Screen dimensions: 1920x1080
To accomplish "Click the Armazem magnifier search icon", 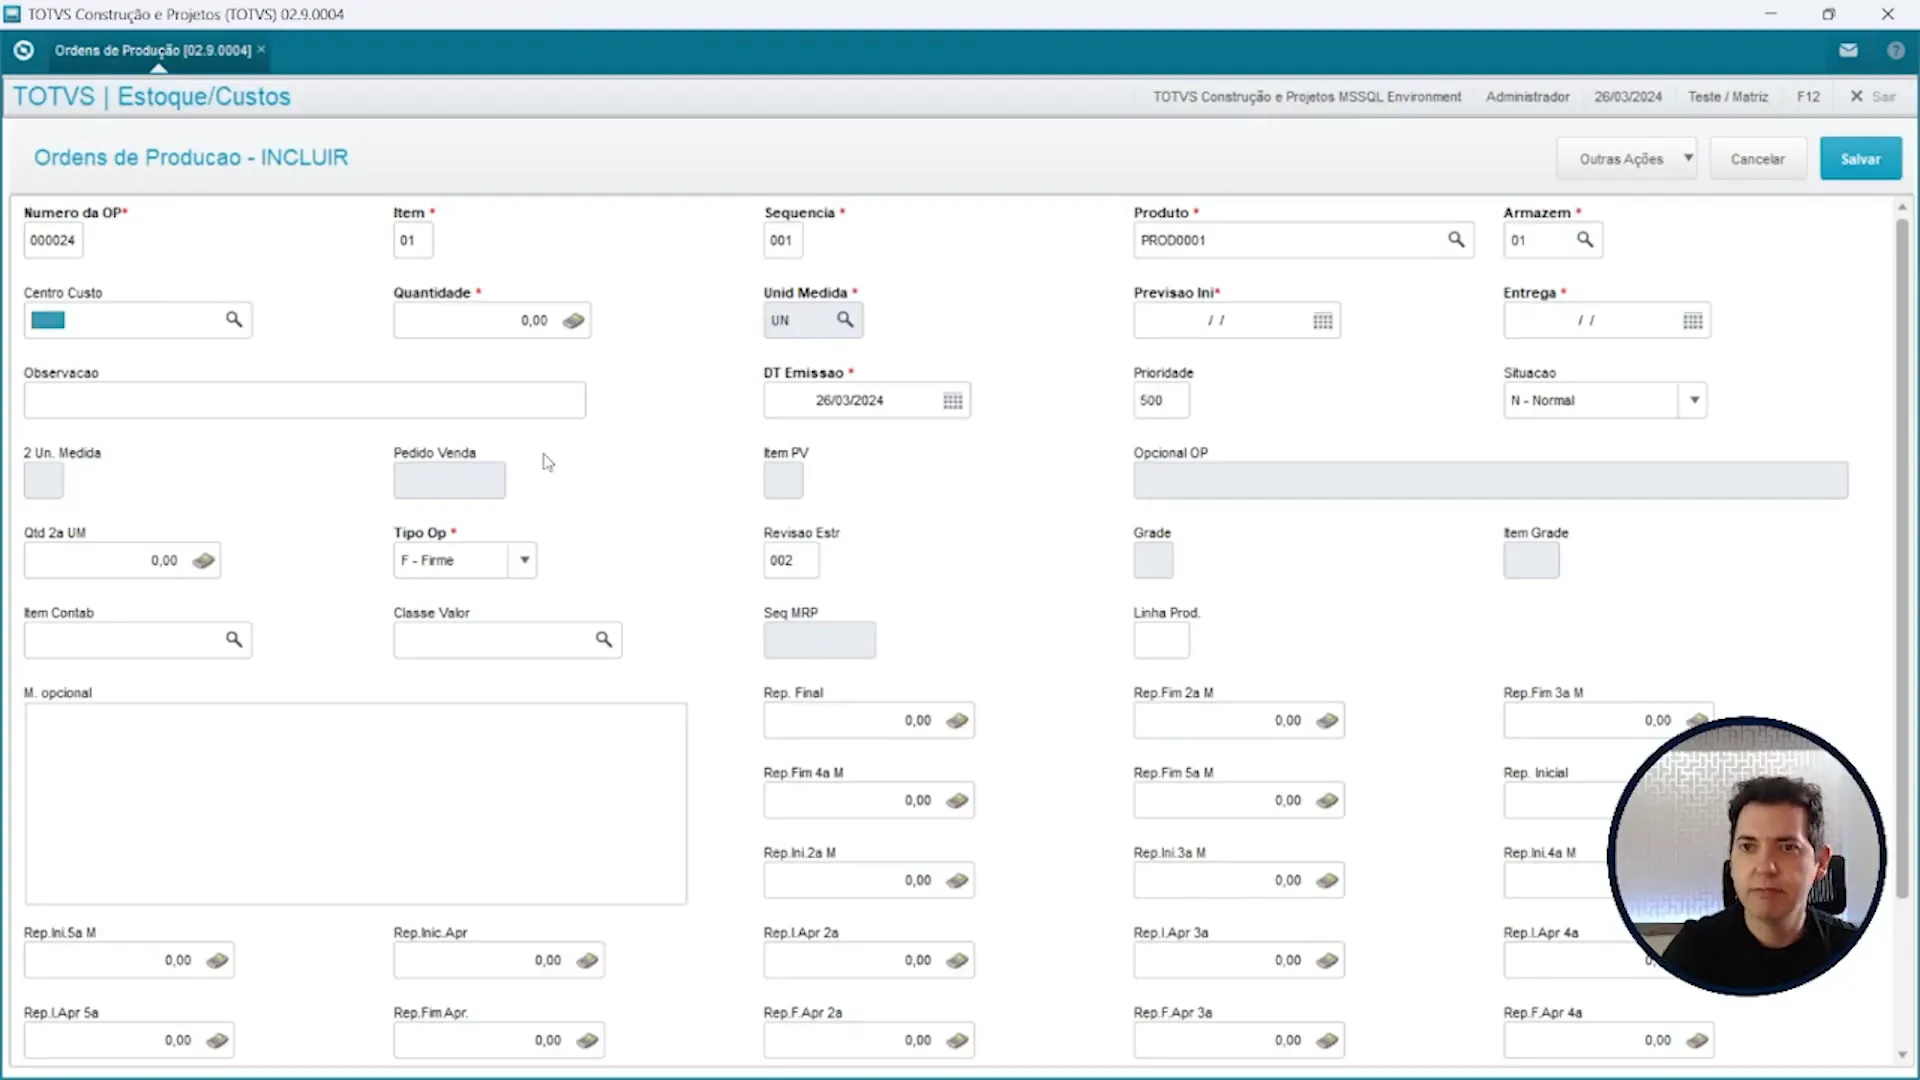I will click(1587, 240).
